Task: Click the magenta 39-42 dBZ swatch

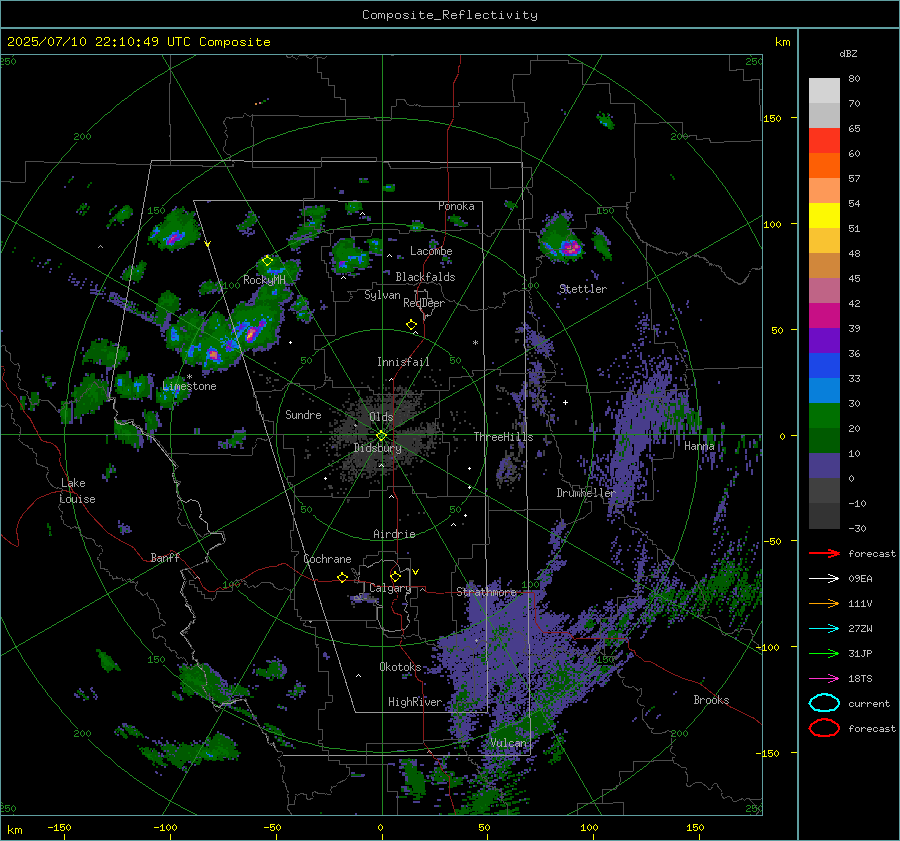Action: [824, 316]
